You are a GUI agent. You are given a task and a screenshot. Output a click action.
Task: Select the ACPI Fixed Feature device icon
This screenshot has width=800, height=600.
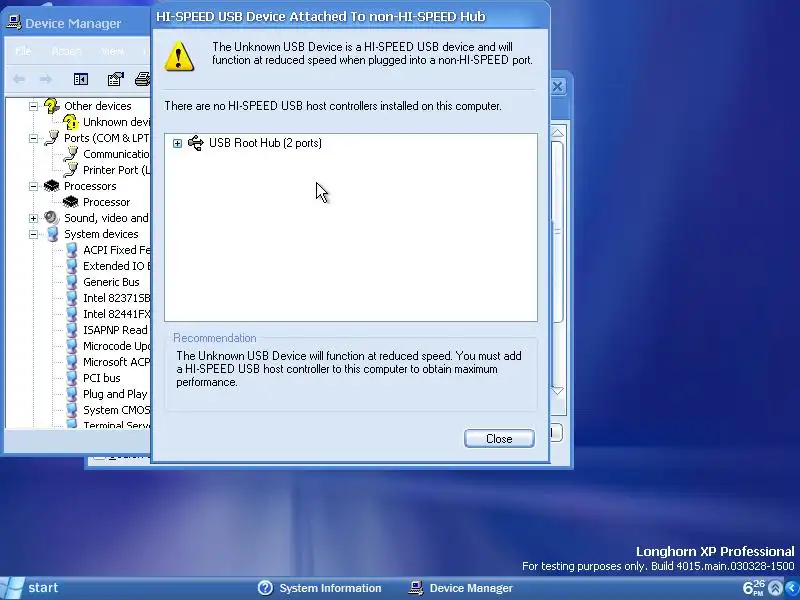tap(72, 250)
